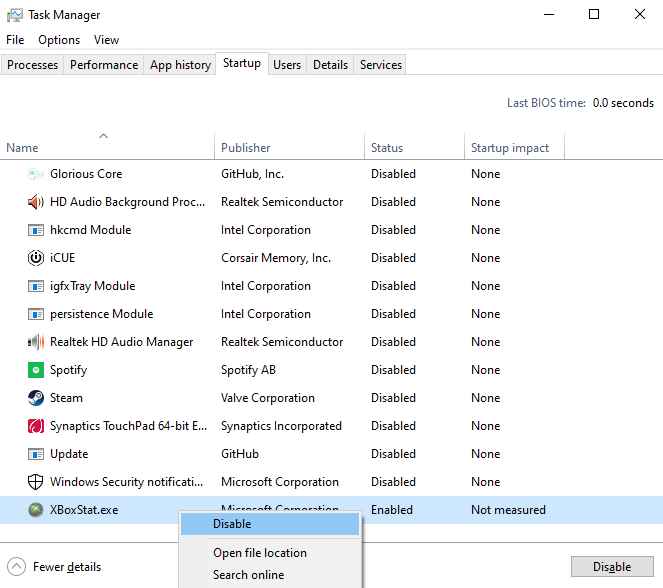Sort by Status column header

(387, 148)
